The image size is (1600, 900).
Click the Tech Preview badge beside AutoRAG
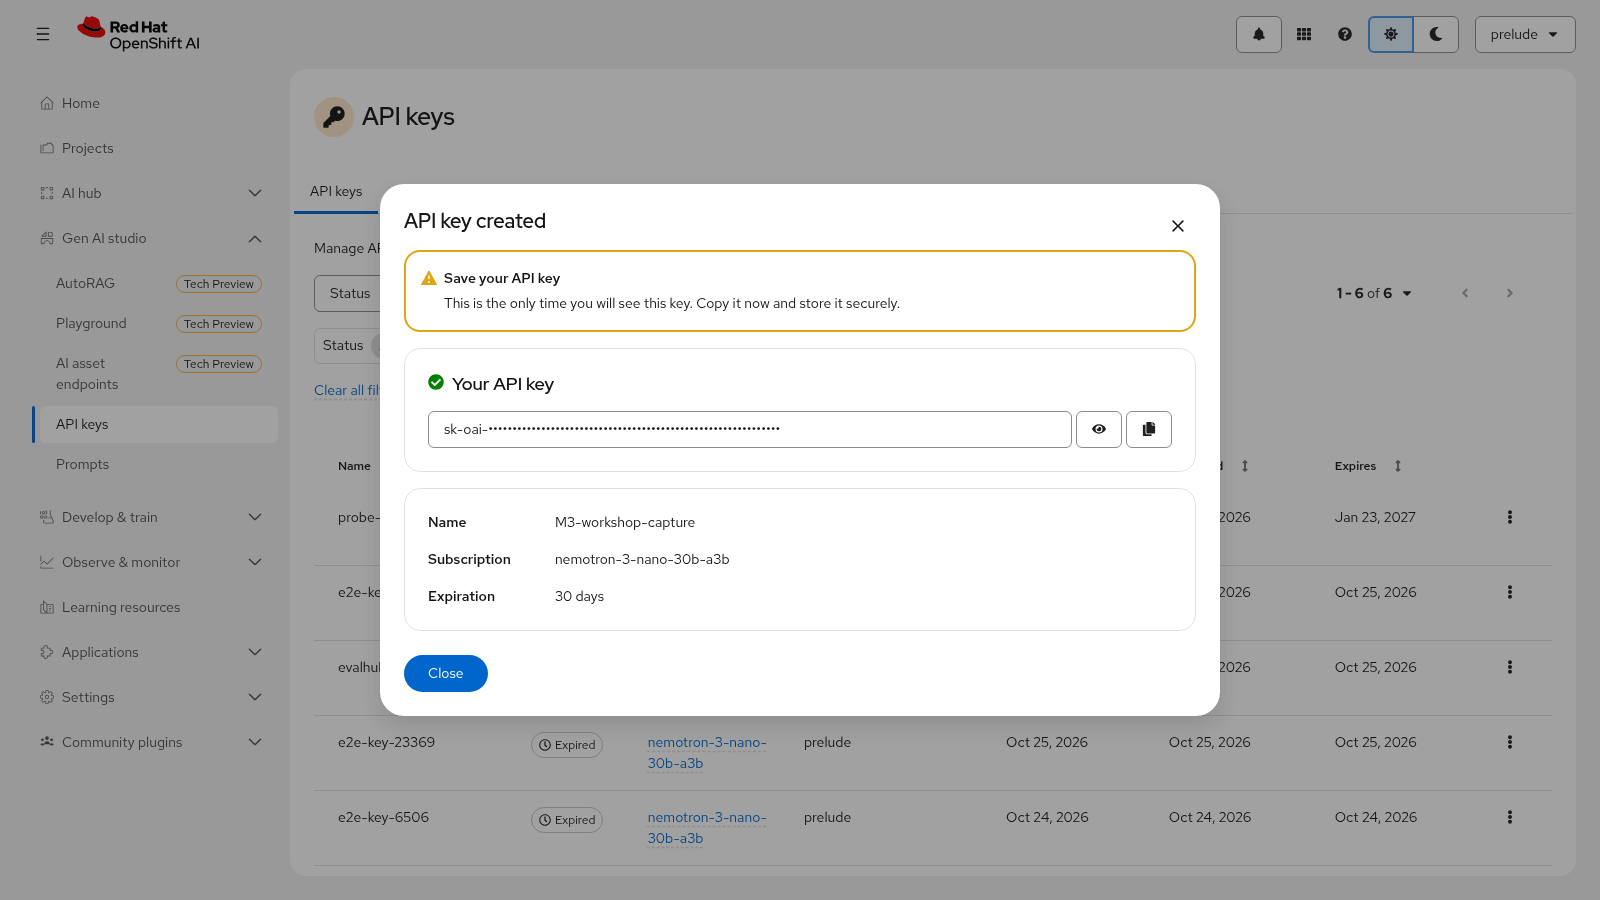coord(219,284)
